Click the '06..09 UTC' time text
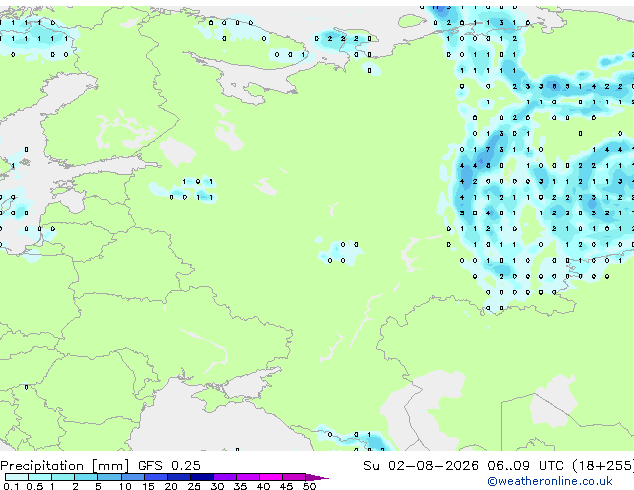This screenshot has width=634, height=490. click(x=525, y=466)
